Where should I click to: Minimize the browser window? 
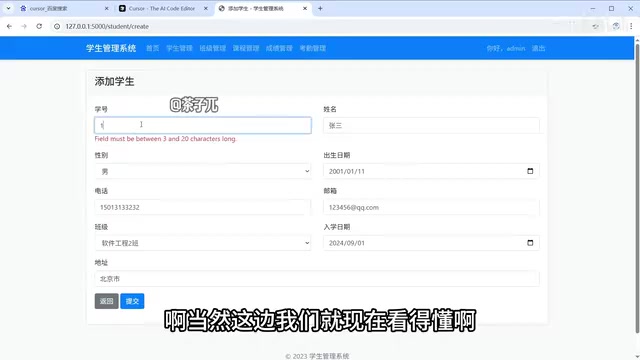coord(593,8)
